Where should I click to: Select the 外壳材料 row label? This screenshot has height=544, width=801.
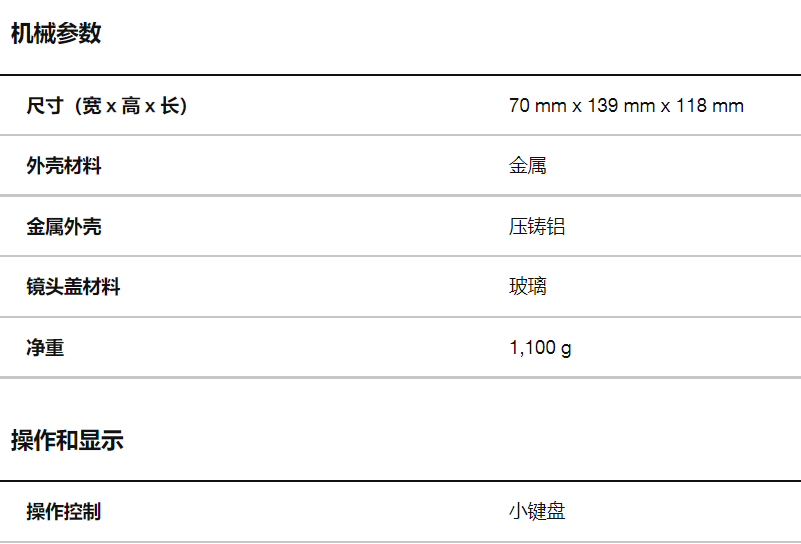64,166
